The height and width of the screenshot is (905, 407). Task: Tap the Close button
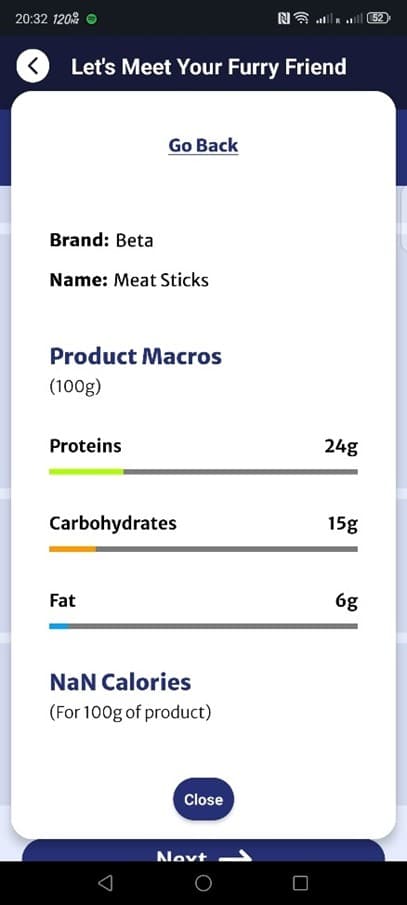[203, 799]
